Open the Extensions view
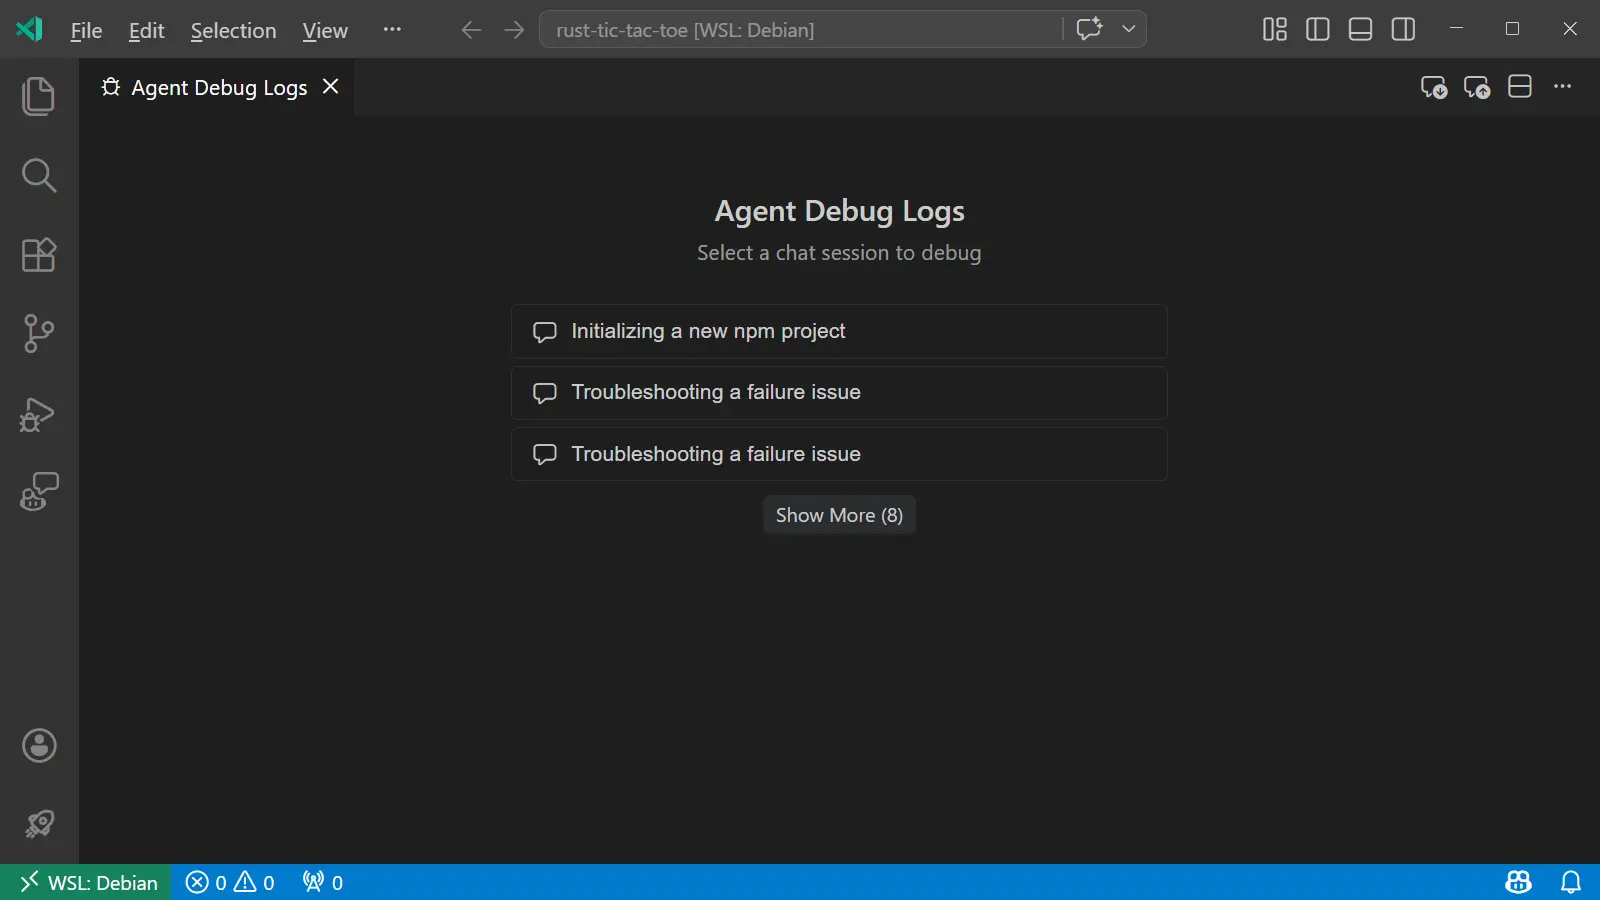 point(38,255)
